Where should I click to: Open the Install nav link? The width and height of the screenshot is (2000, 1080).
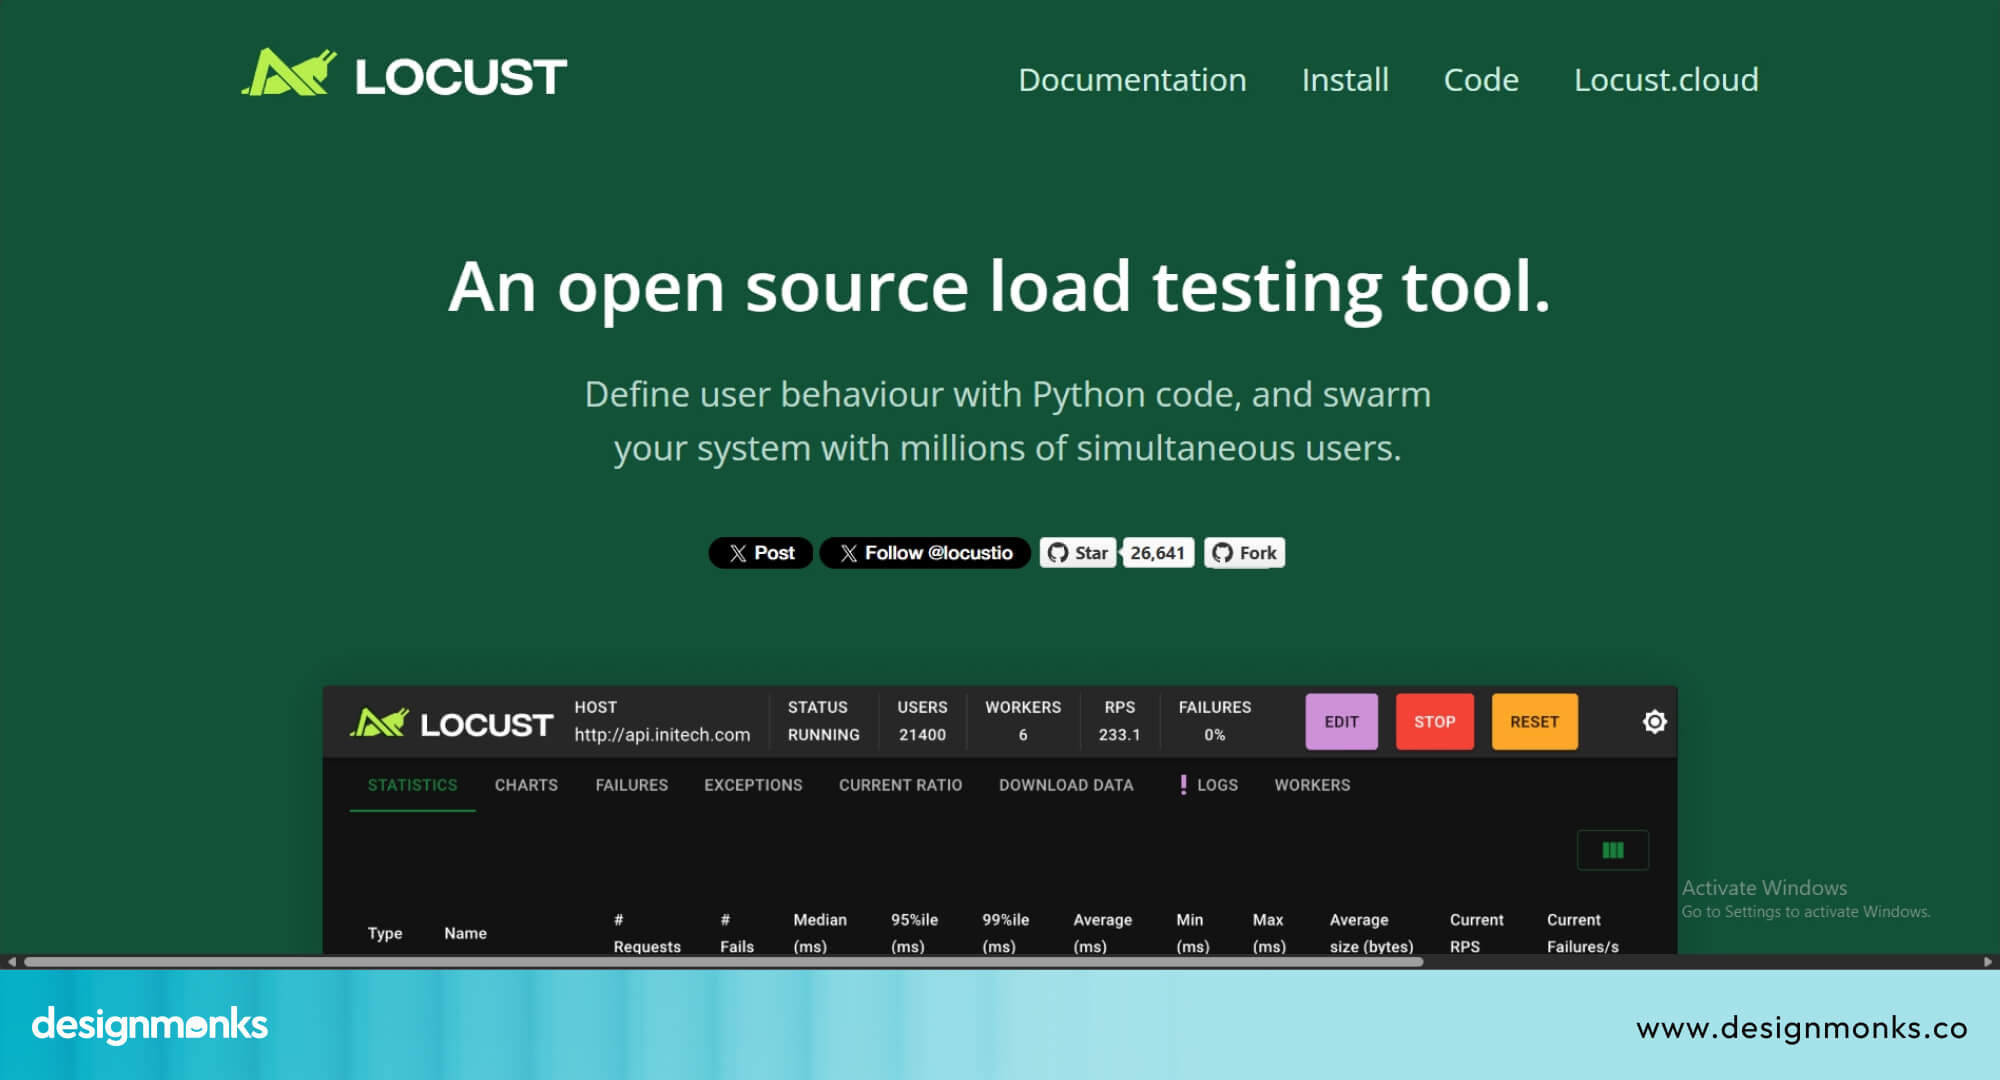[x=1345, y=79]
